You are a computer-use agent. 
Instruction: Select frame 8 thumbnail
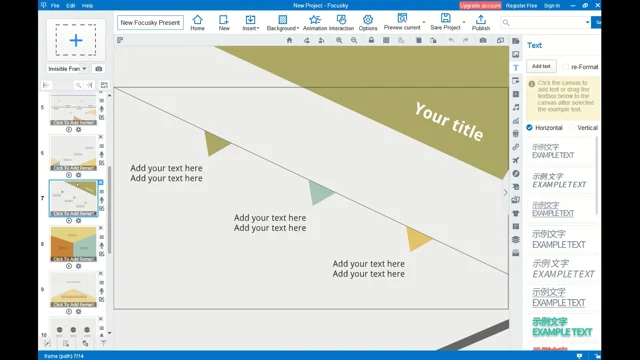(73, 243)
